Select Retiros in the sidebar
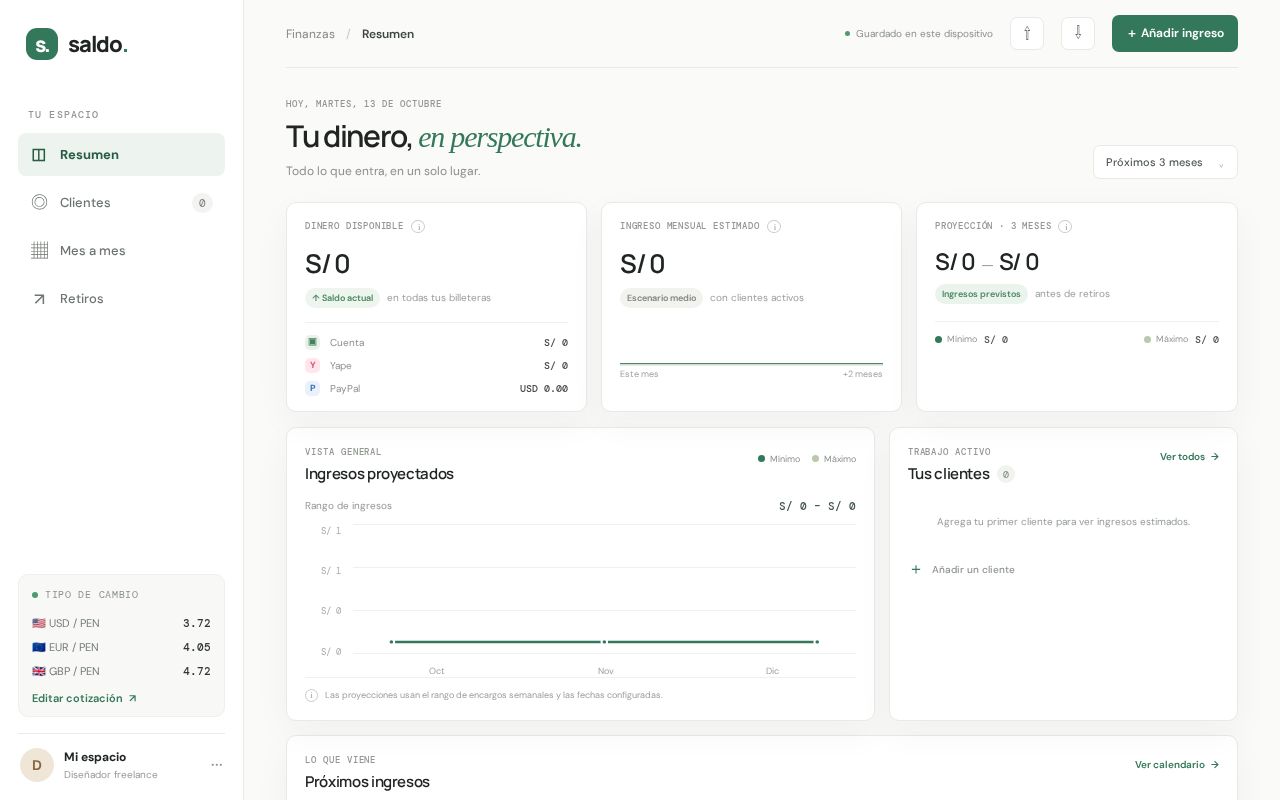1280x800 pixels. pyautogui.click(x=121, y=299)
